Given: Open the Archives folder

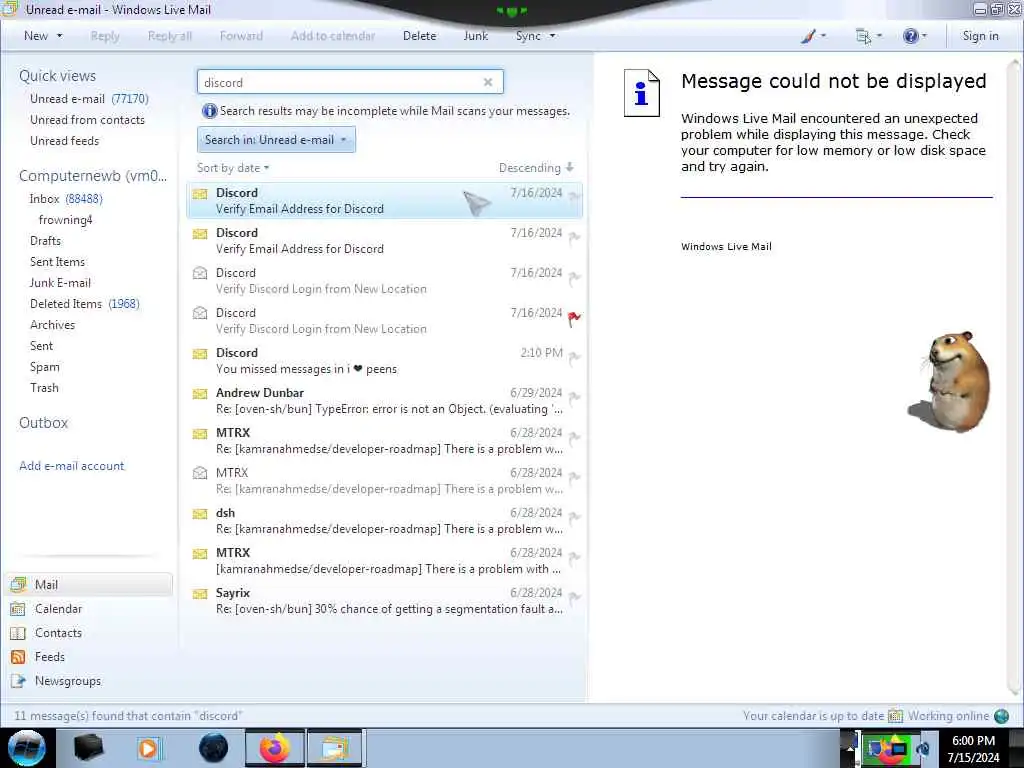Looking at the screenshot, I should (x=52, y=325).
